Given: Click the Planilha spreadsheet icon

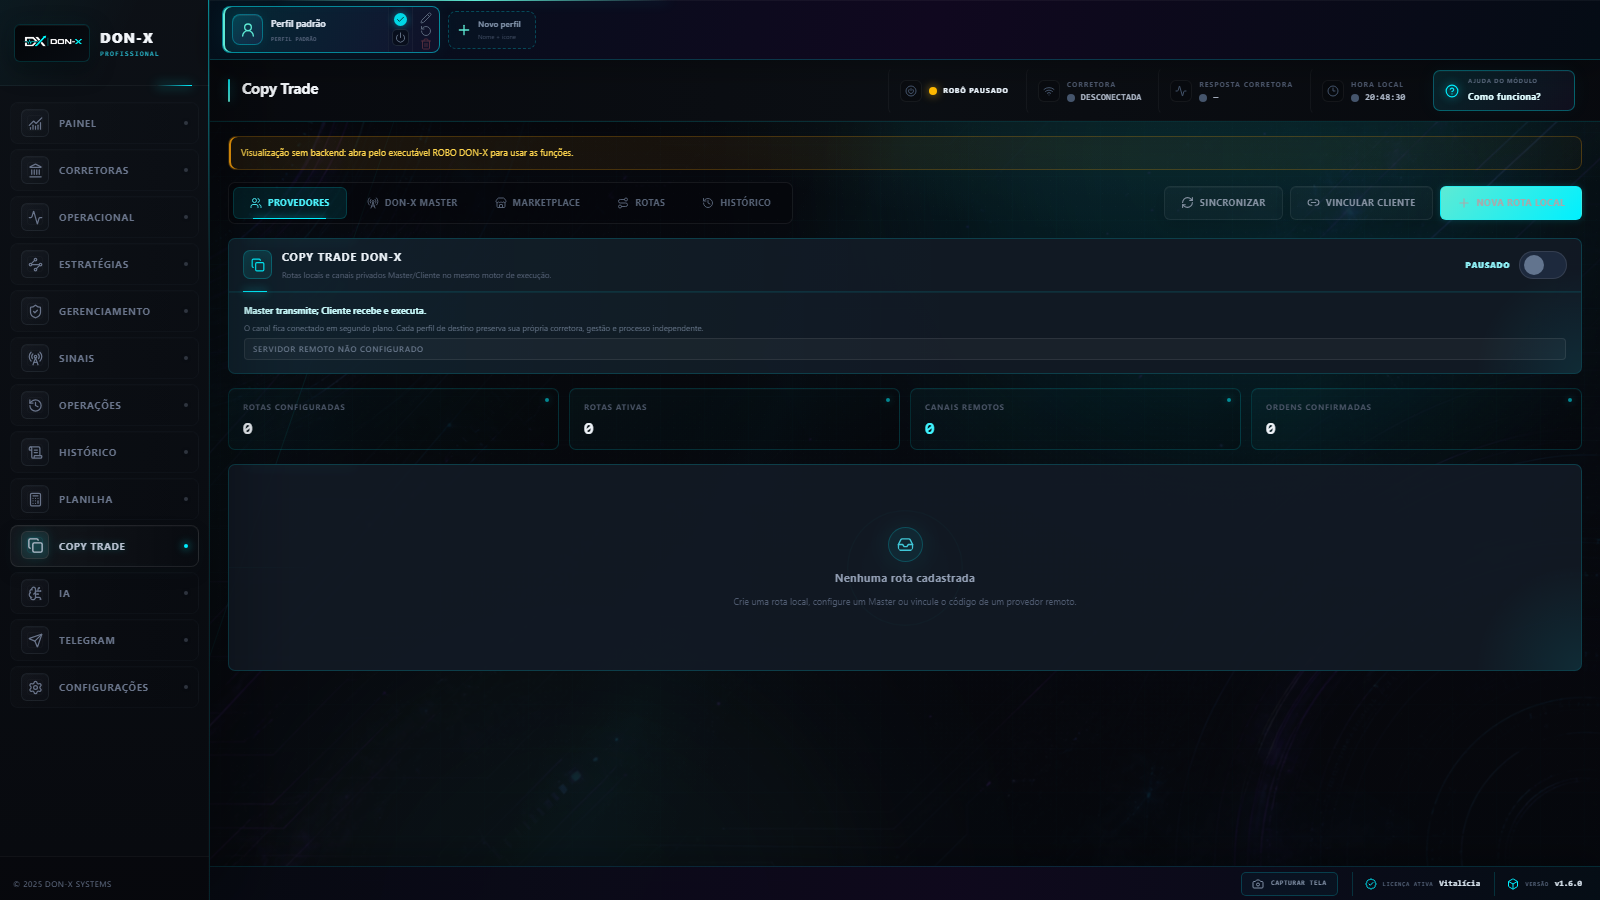Looking at the screenshot, I should [x=35, y=499].
